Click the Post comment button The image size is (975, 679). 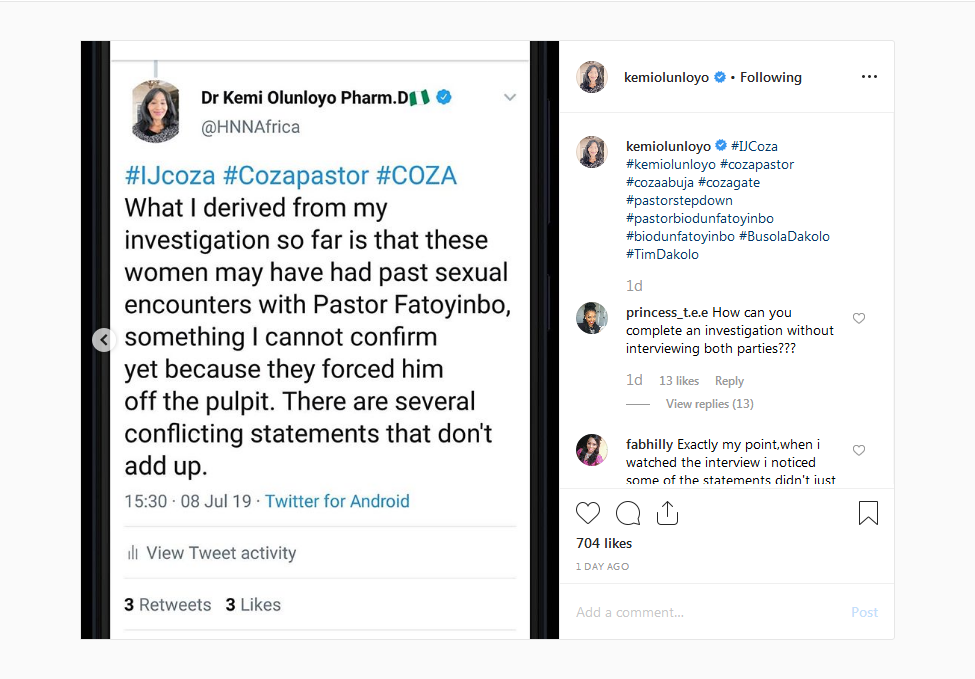pyautogui.click(x=864, y=612)
